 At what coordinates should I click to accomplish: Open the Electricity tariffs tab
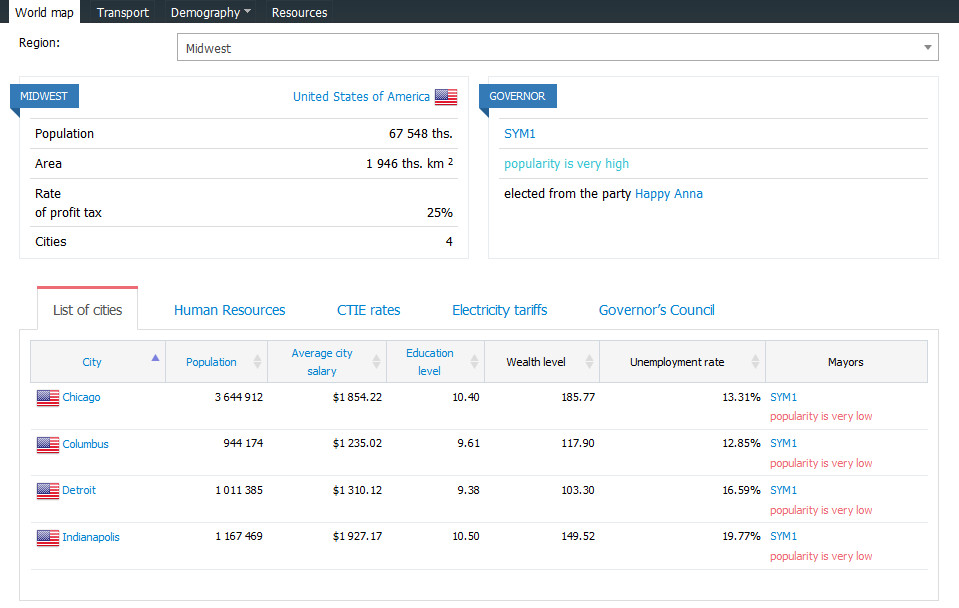tap(499, 310)
